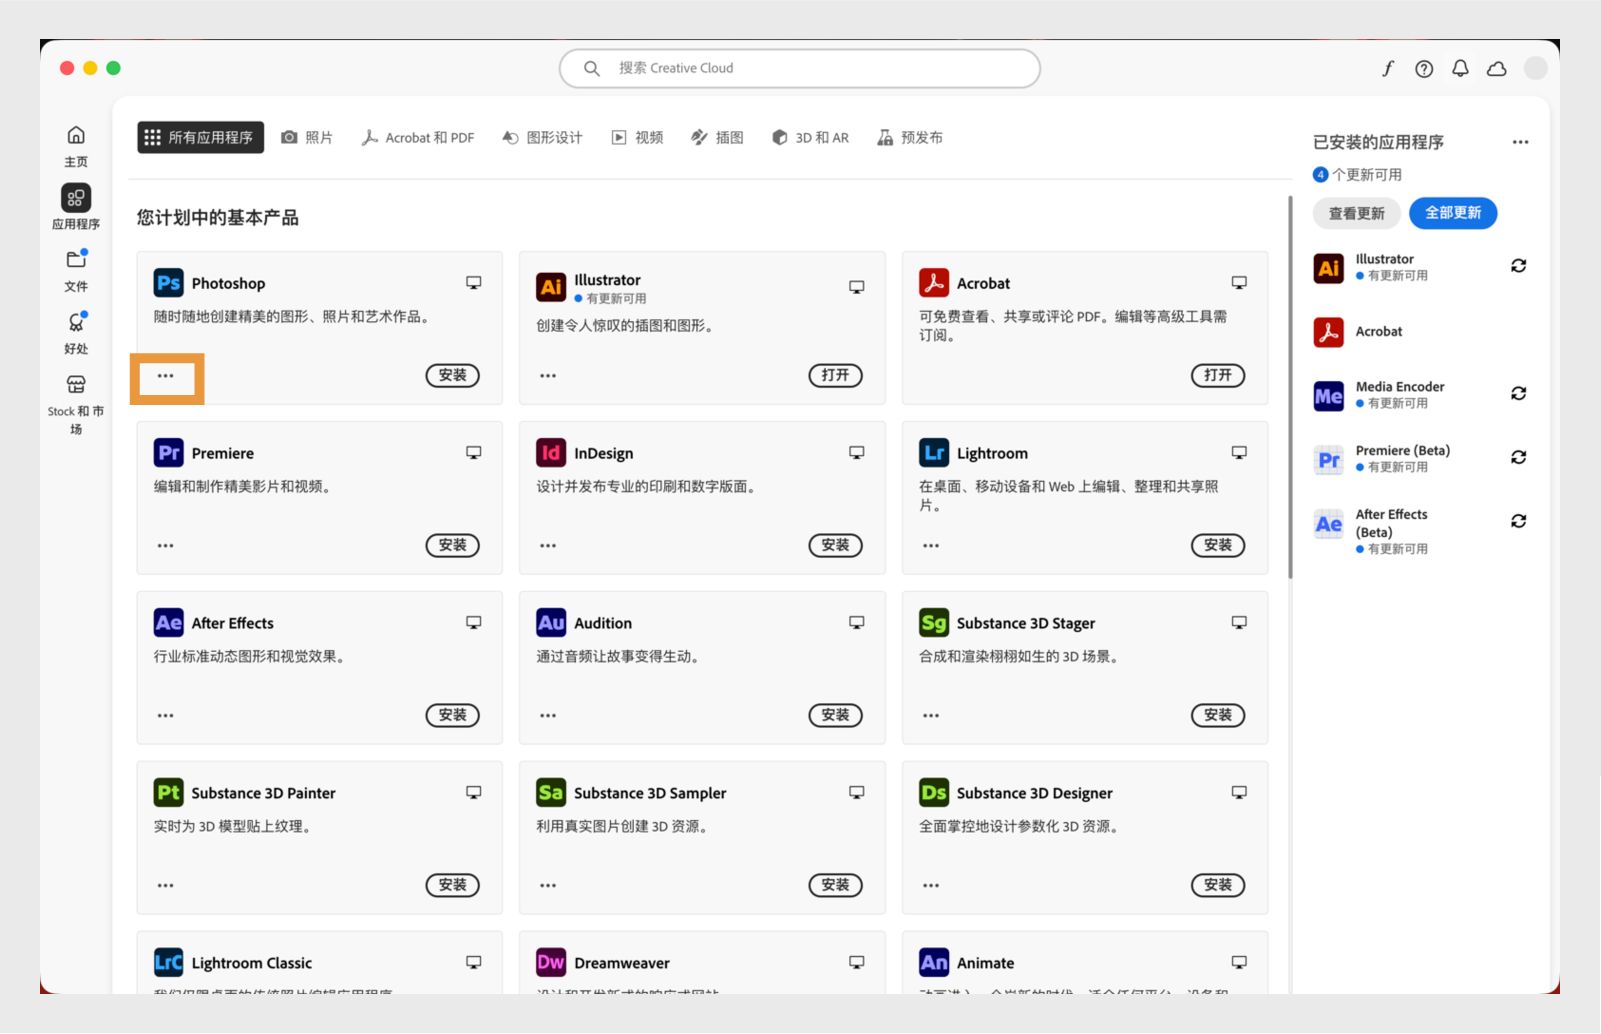Open more options for Audition card

(548, 716)
